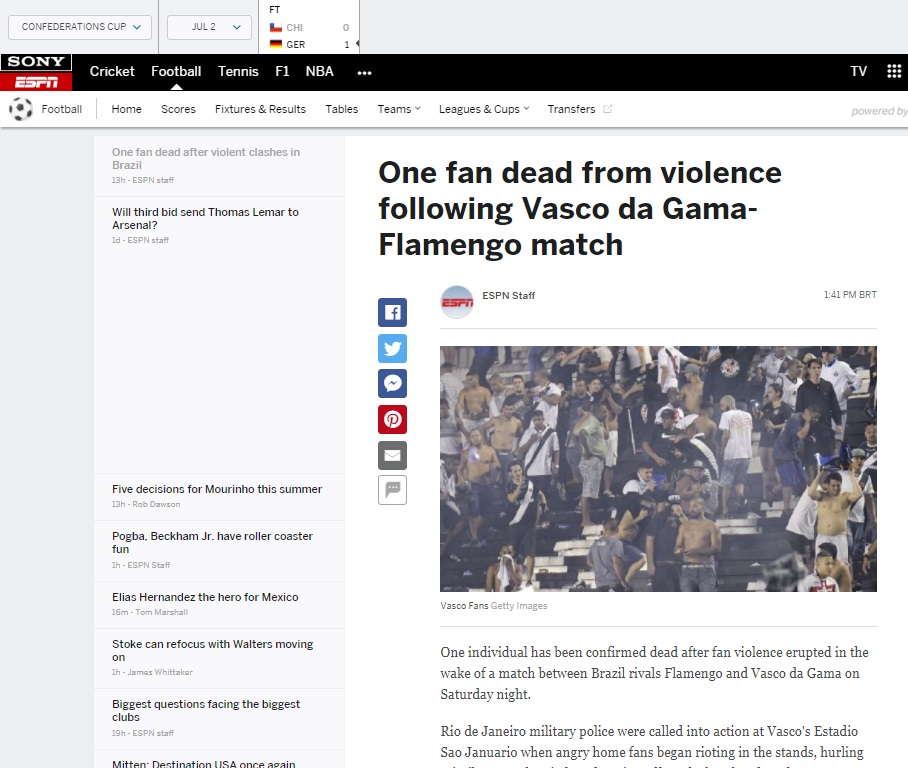The width and height of the screenshot is (908, 768).
Task: Share using Facebook Messenger icon
Action: pyautogui.click(x=392, y=384)
